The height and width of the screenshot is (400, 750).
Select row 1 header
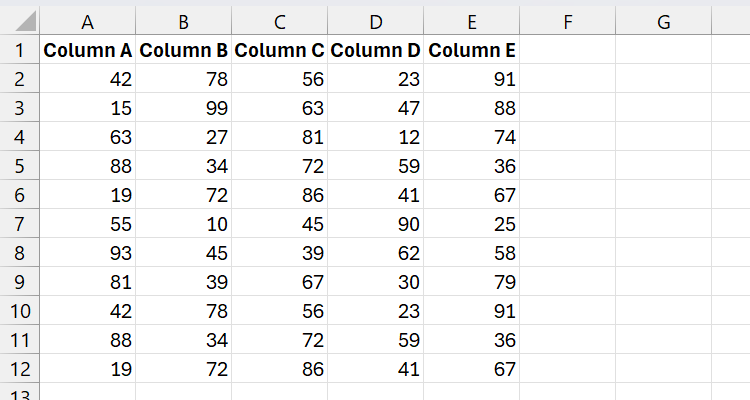tap(20, 50)
